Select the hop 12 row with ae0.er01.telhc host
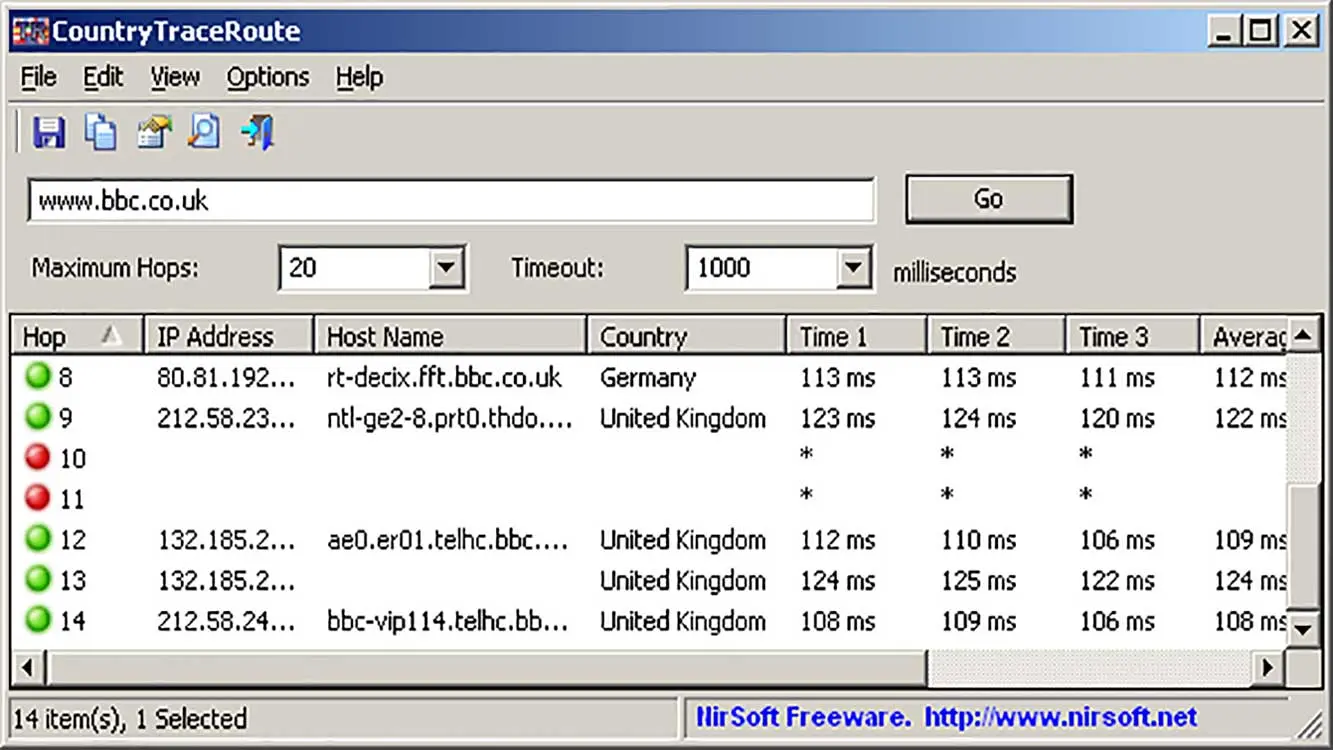The width and height of the screenshot is (1333, 750). 447,540
